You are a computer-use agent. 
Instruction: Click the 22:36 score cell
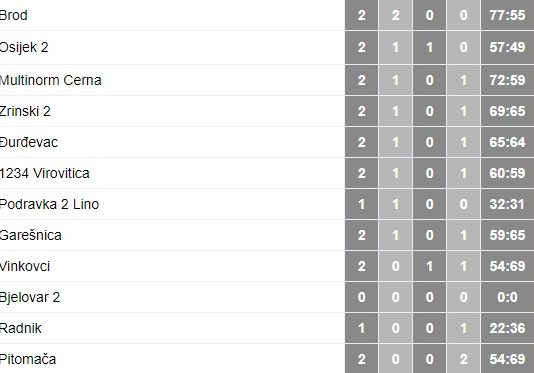507,328
